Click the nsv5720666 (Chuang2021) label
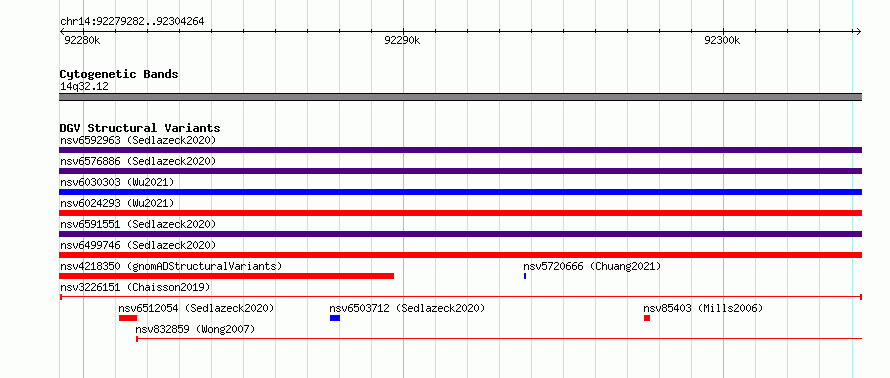This screenshot has width=890, height=378. tap(592, 266)
